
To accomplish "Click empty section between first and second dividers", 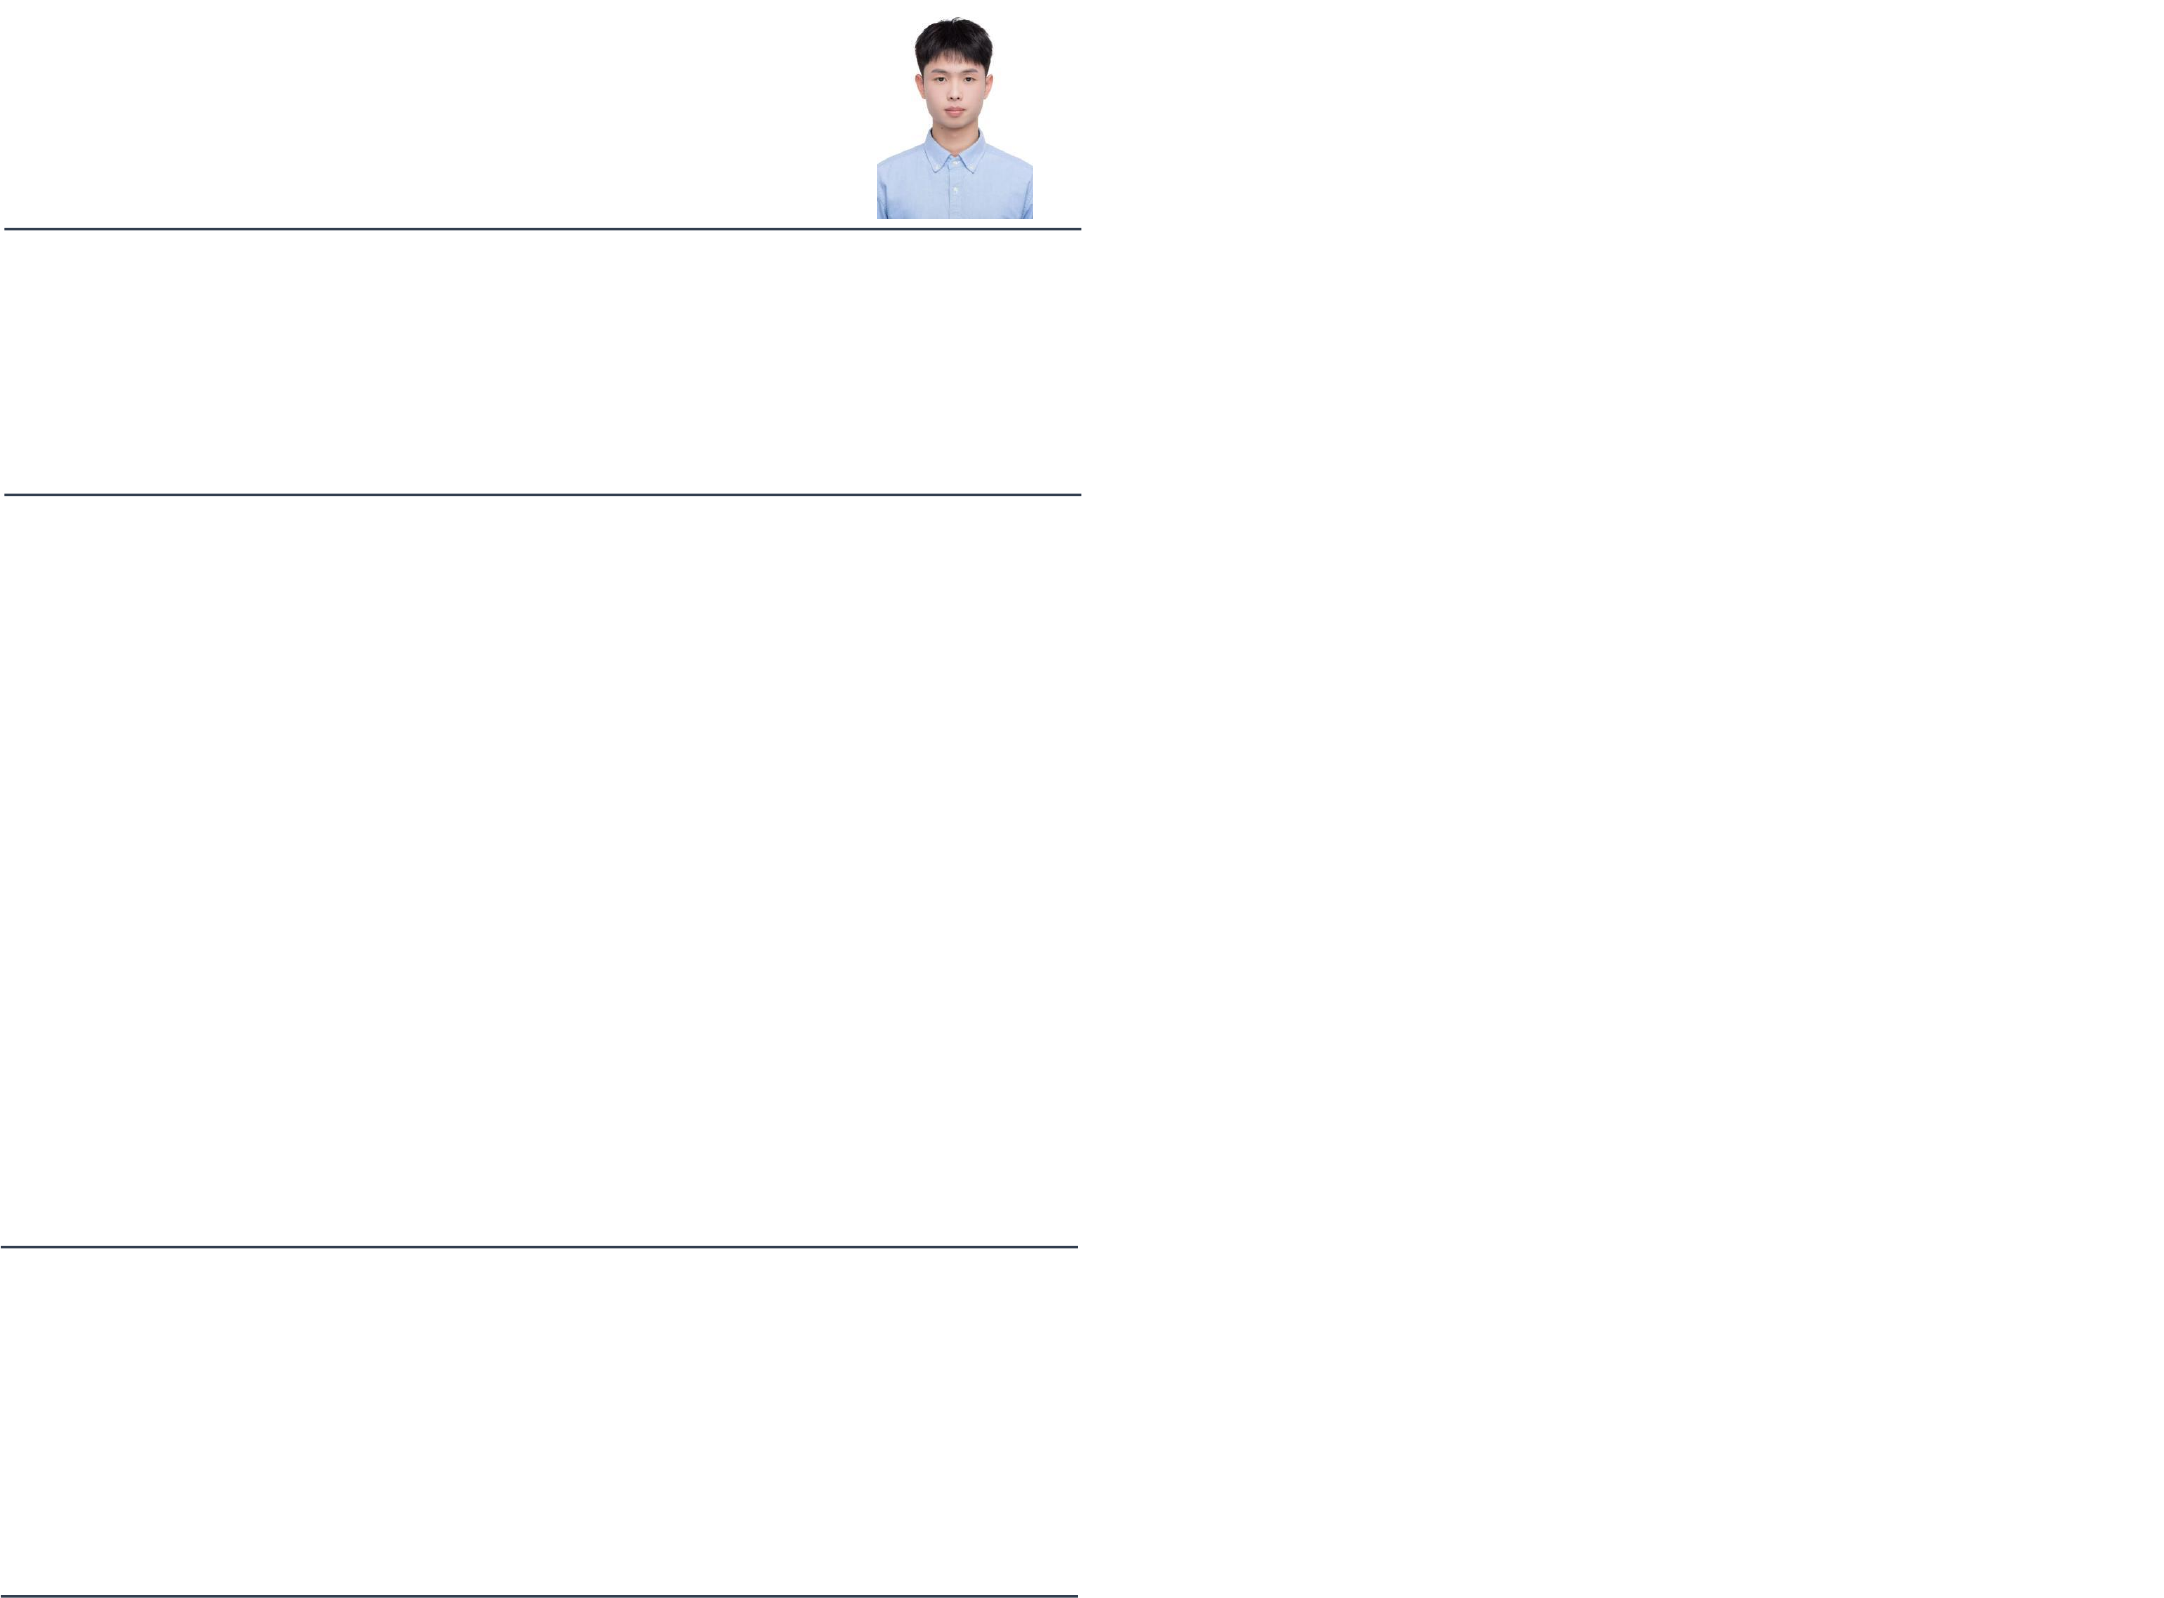I will tap(543, 362).
